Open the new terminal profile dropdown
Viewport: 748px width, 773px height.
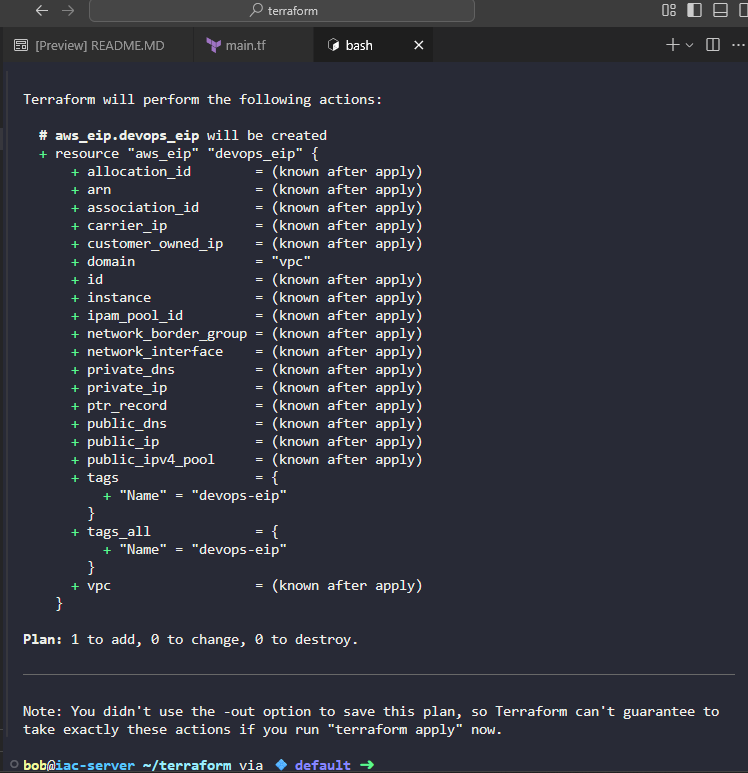coord(689,45)
